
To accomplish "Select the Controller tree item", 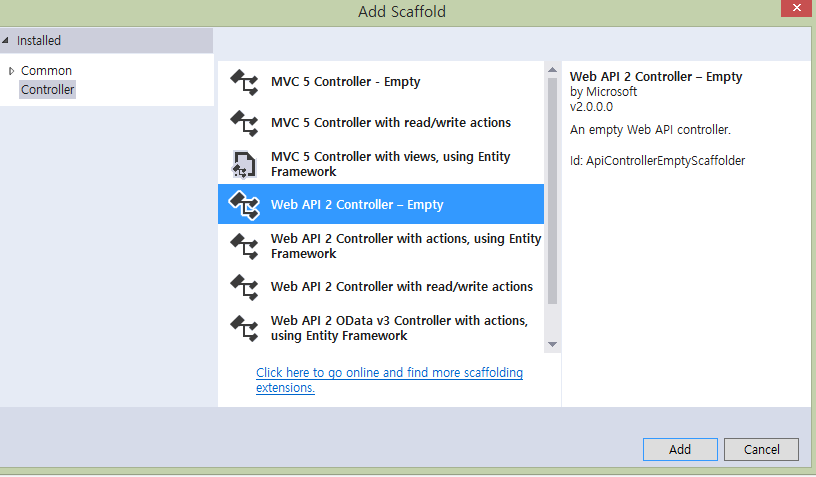I will (47, 89).
